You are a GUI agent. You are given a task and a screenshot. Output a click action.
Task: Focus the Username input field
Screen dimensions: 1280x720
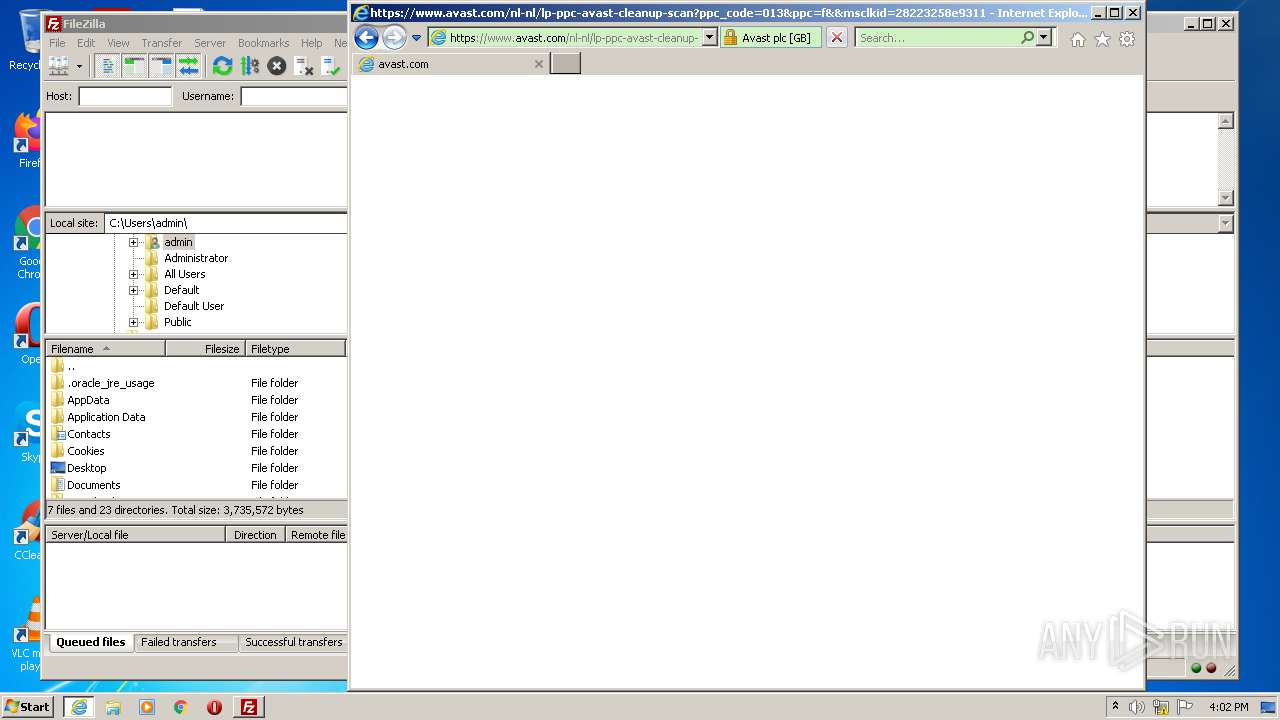pyautogui.click(x=294, y=96)
